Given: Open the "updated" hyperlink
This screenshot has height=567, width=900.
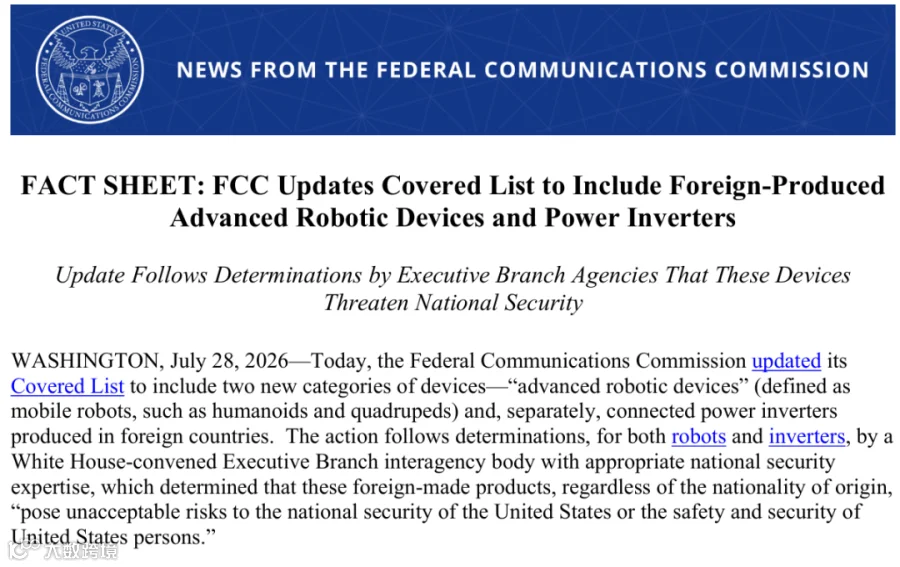Looking at the screenshot, I should click(x=786, y=361).
